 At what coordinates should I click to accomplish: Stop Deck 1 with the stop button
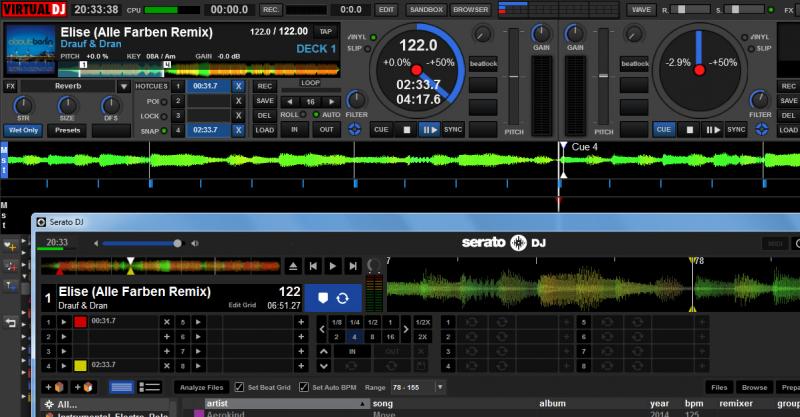coord(407,129)
